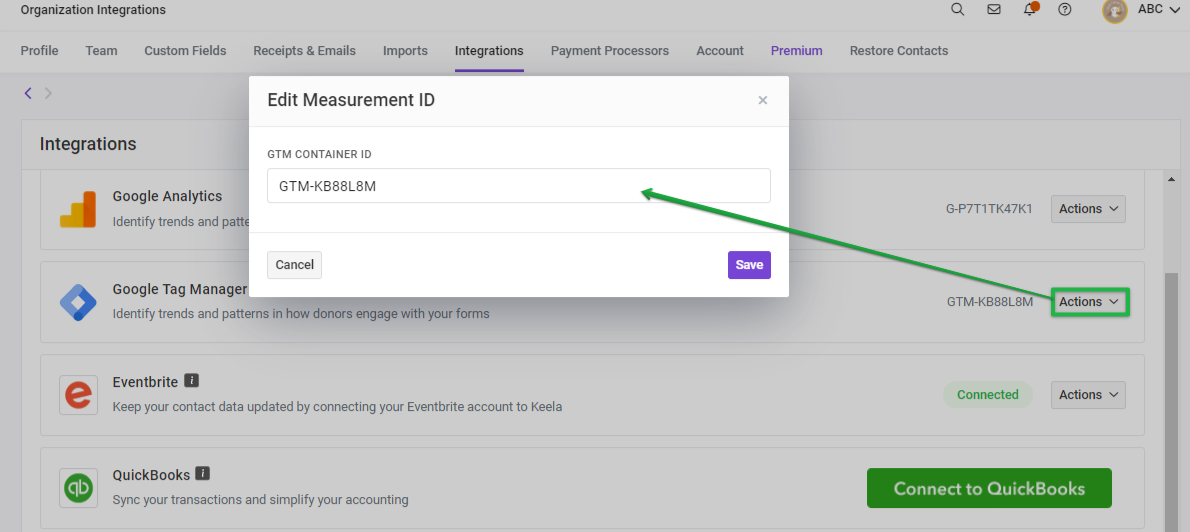This screenshot has width=1190, height=532.
Task: Click the user avatar picture
Action: click(1115, 10)
